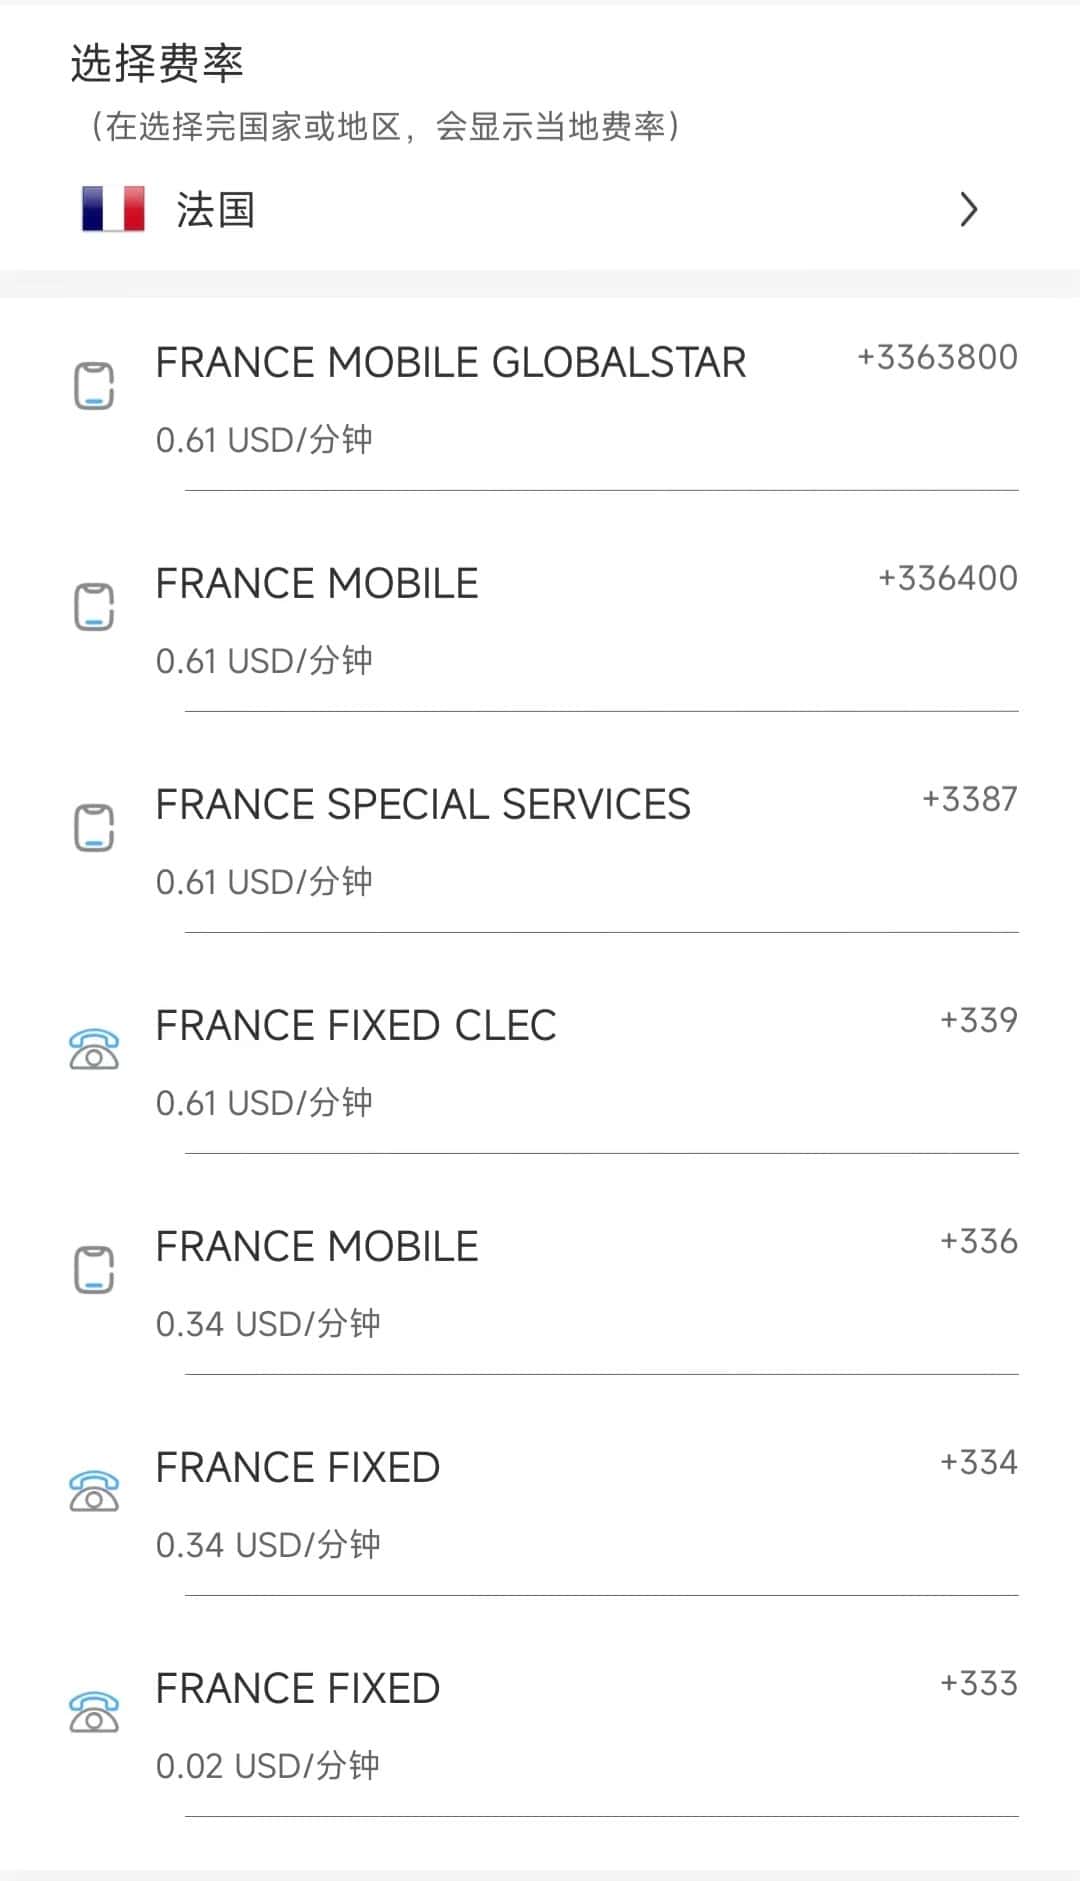Tap landline icon beside the +334 rate
Image resolution: width=1080 pixels, height=1881 pixels.
pyautogui.click(x=94, y=1491)
